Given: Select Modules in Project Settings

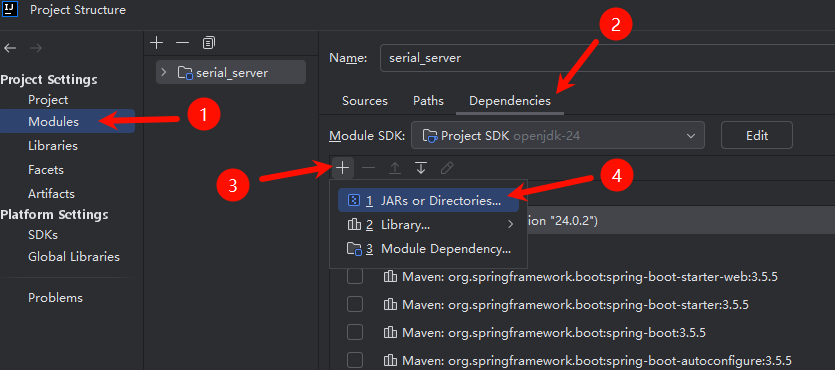Looking at the screenshot, I should click(x=67, y=121).
